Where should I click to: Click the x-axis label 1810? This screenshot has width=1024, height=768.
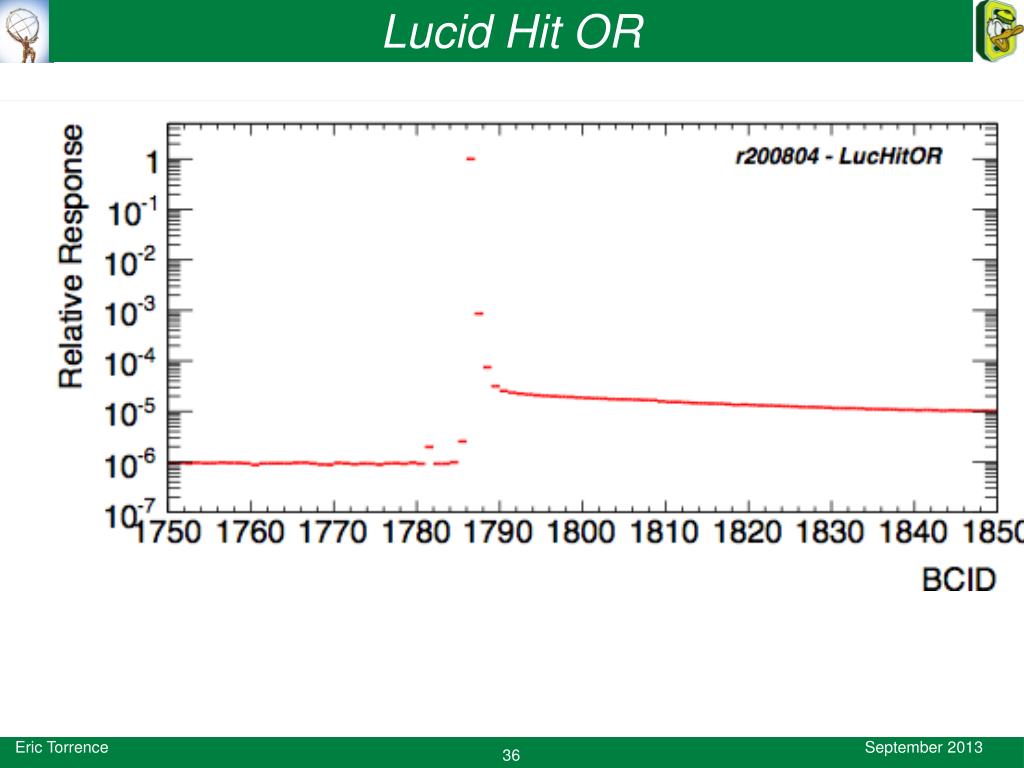tap(665, 532)
